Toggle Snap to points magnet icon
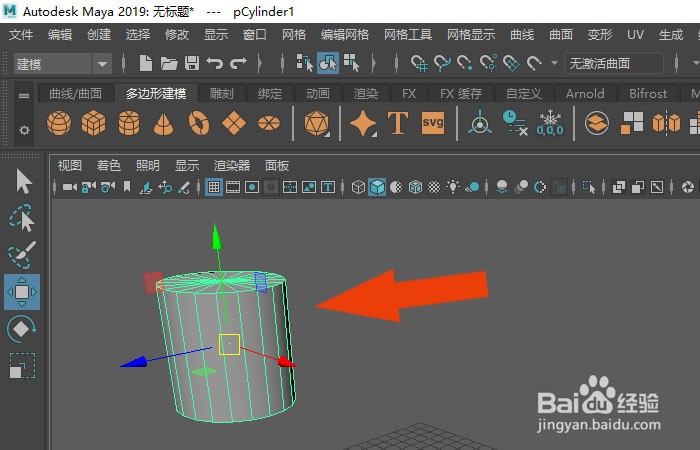This screenshot has height=450, width=700. click(x=465, y=63)
